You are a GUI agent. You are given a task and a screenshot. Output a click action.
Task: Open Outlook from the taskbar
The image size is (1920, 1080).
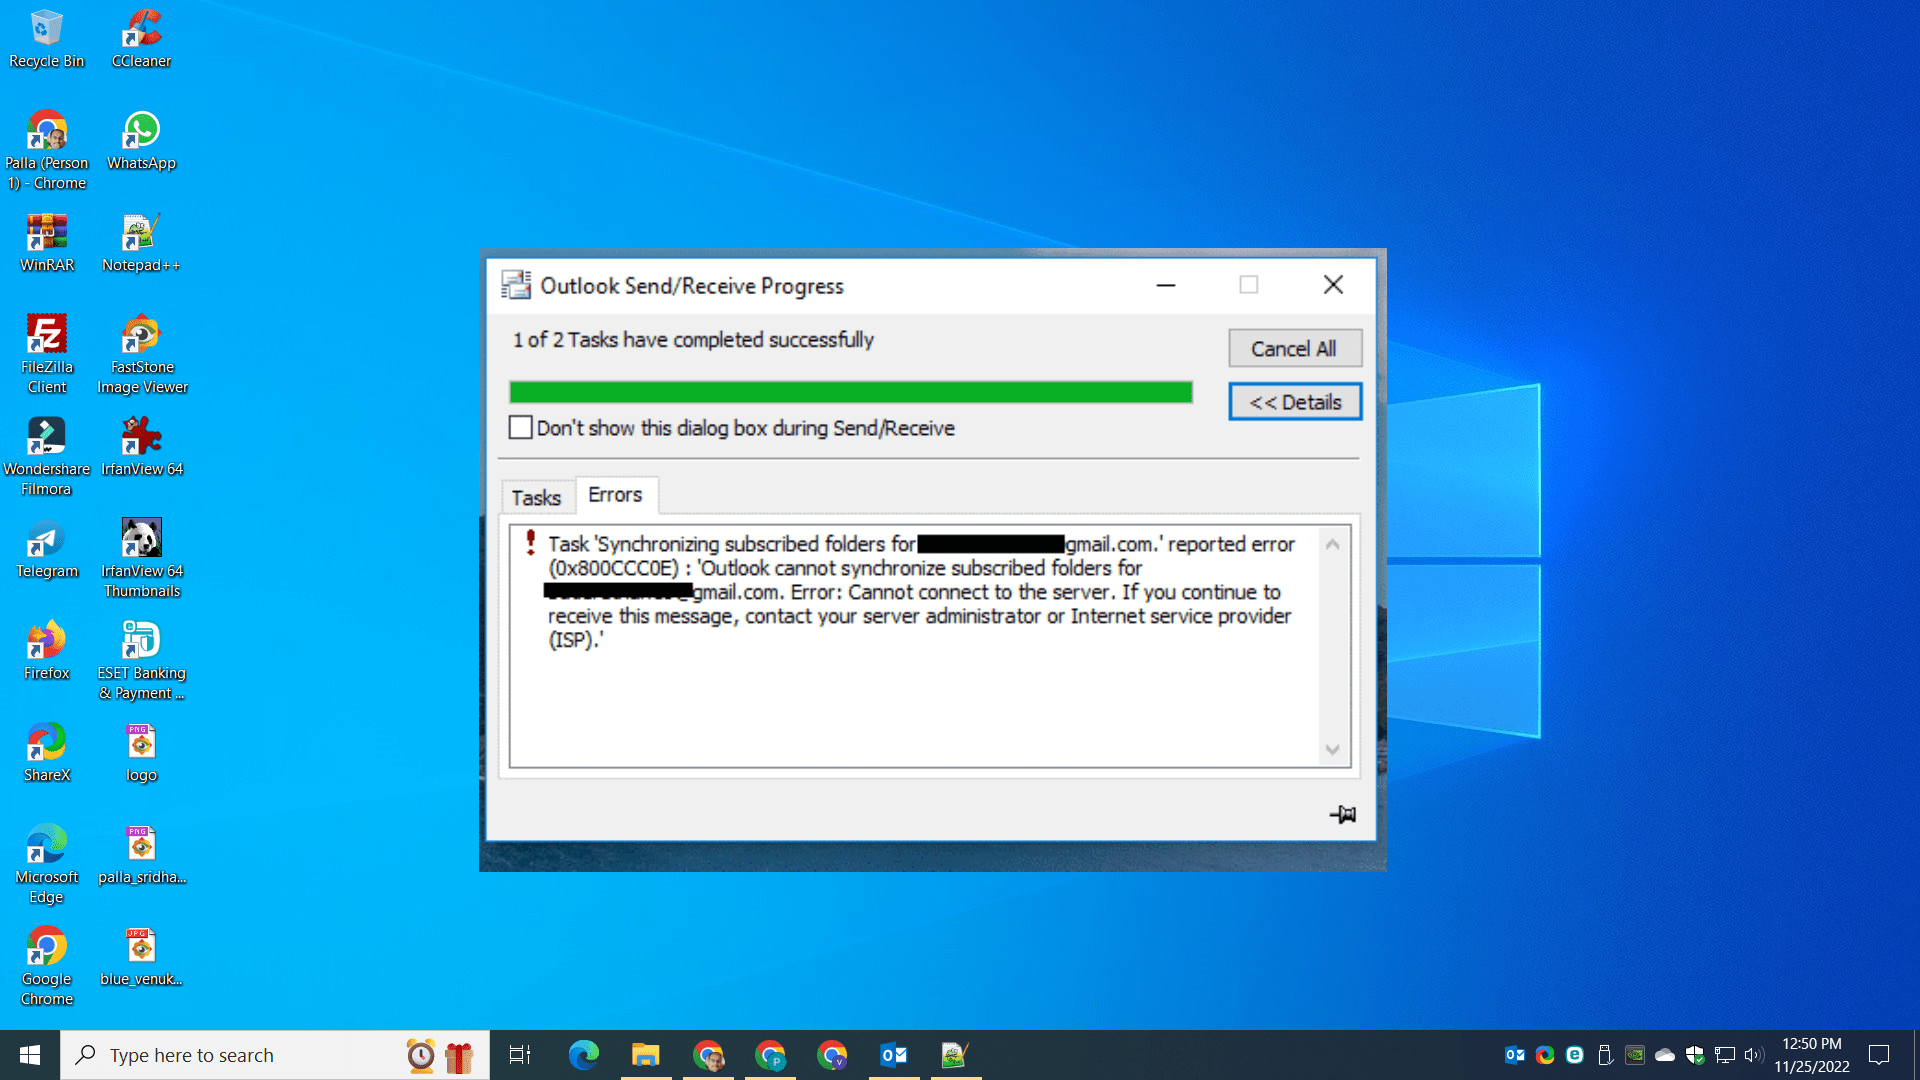(x=894, y=1055)
